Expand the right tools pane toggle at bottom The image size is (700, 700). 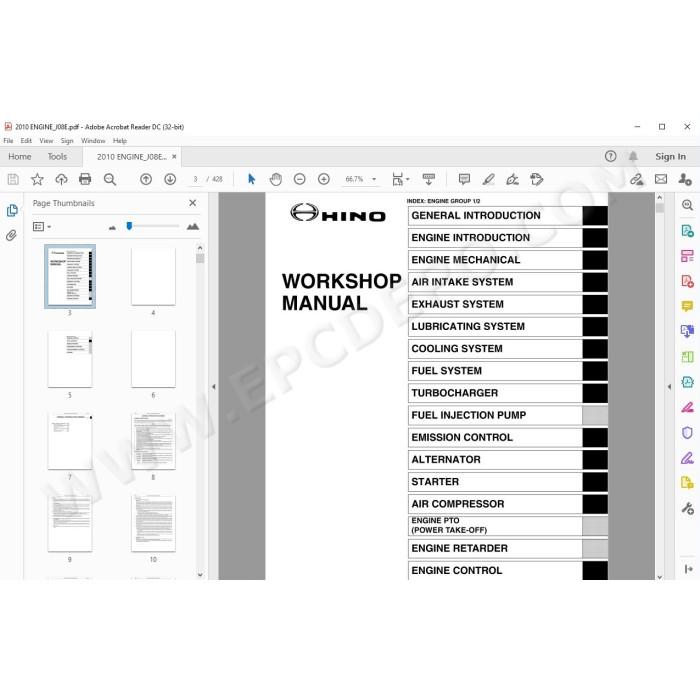click(688, 569)
